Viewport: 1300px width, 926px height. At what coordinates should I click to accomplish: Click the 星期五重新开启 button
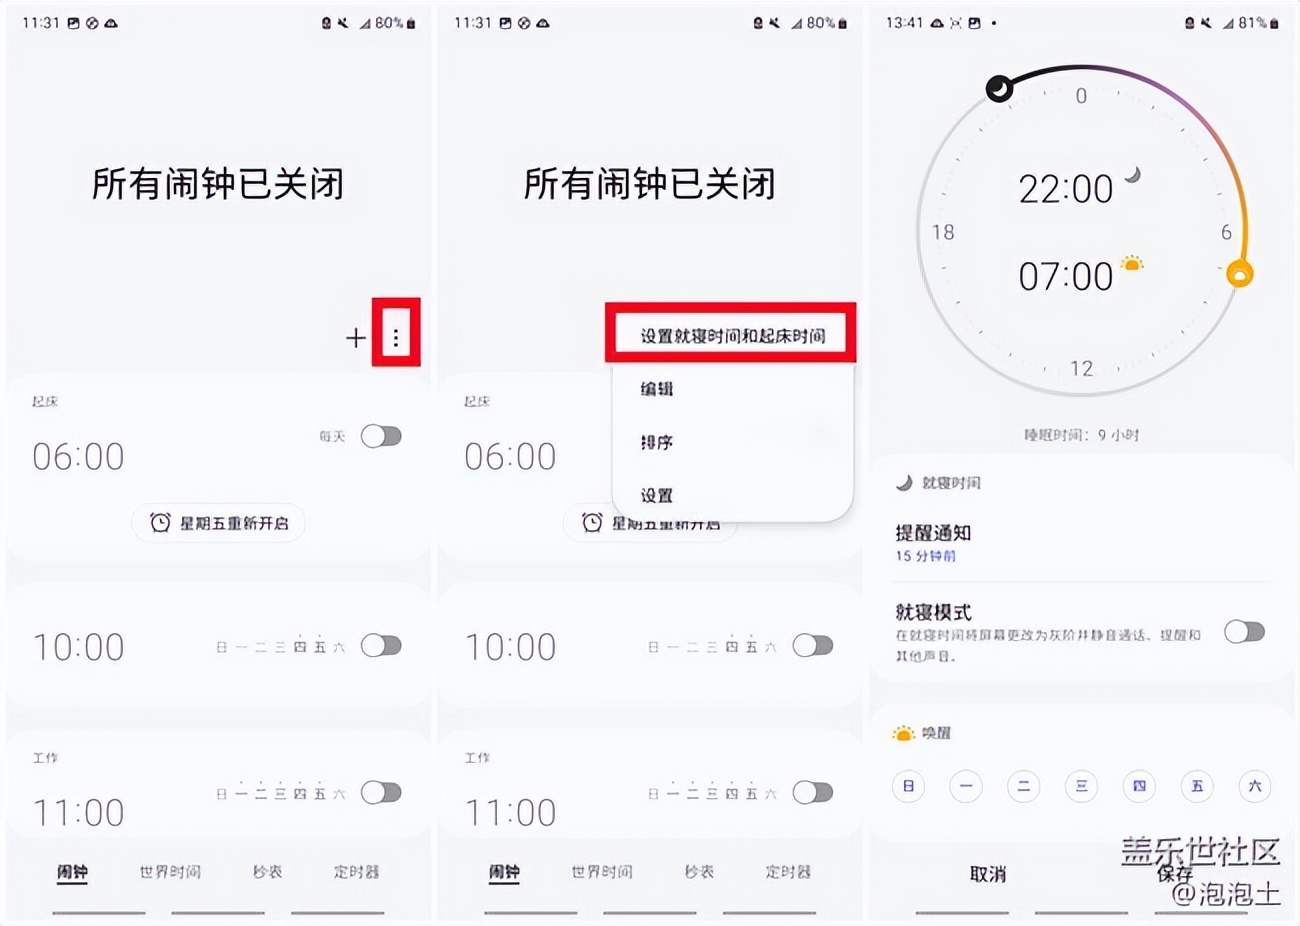217,522
